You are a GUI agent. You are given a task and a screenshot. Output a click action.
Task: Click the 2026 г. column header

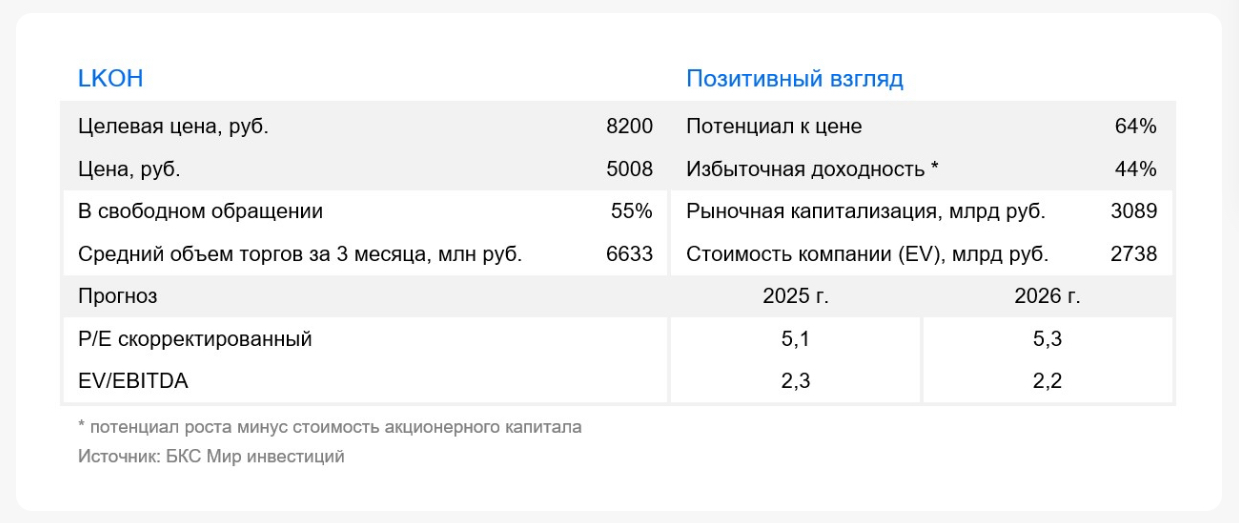coord(1047,297)
